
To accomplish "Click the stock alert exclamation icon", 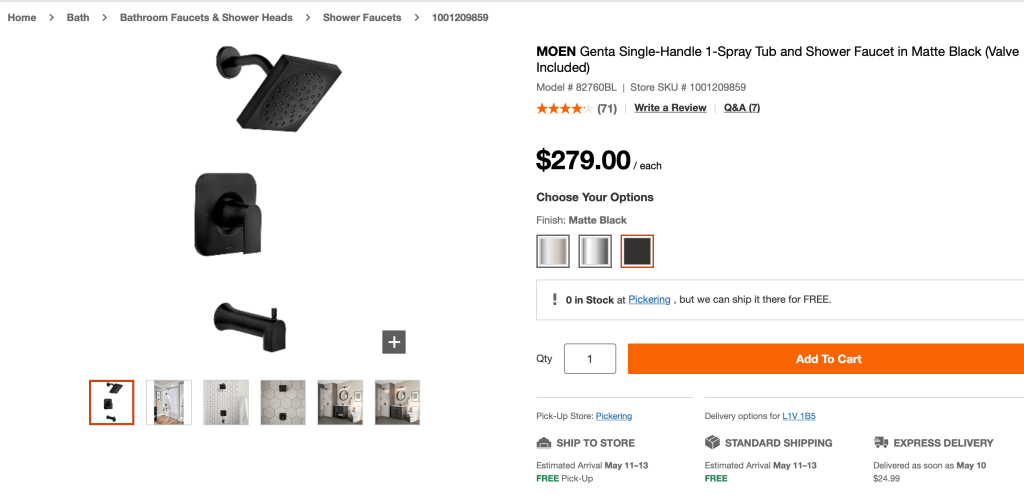I will [555, 299].
